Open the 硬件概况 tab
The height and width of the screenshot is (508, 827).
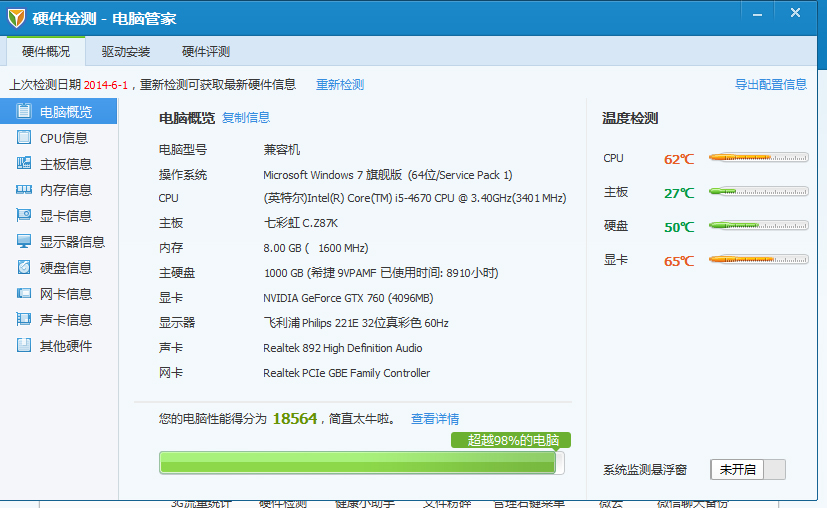[46, 51]
